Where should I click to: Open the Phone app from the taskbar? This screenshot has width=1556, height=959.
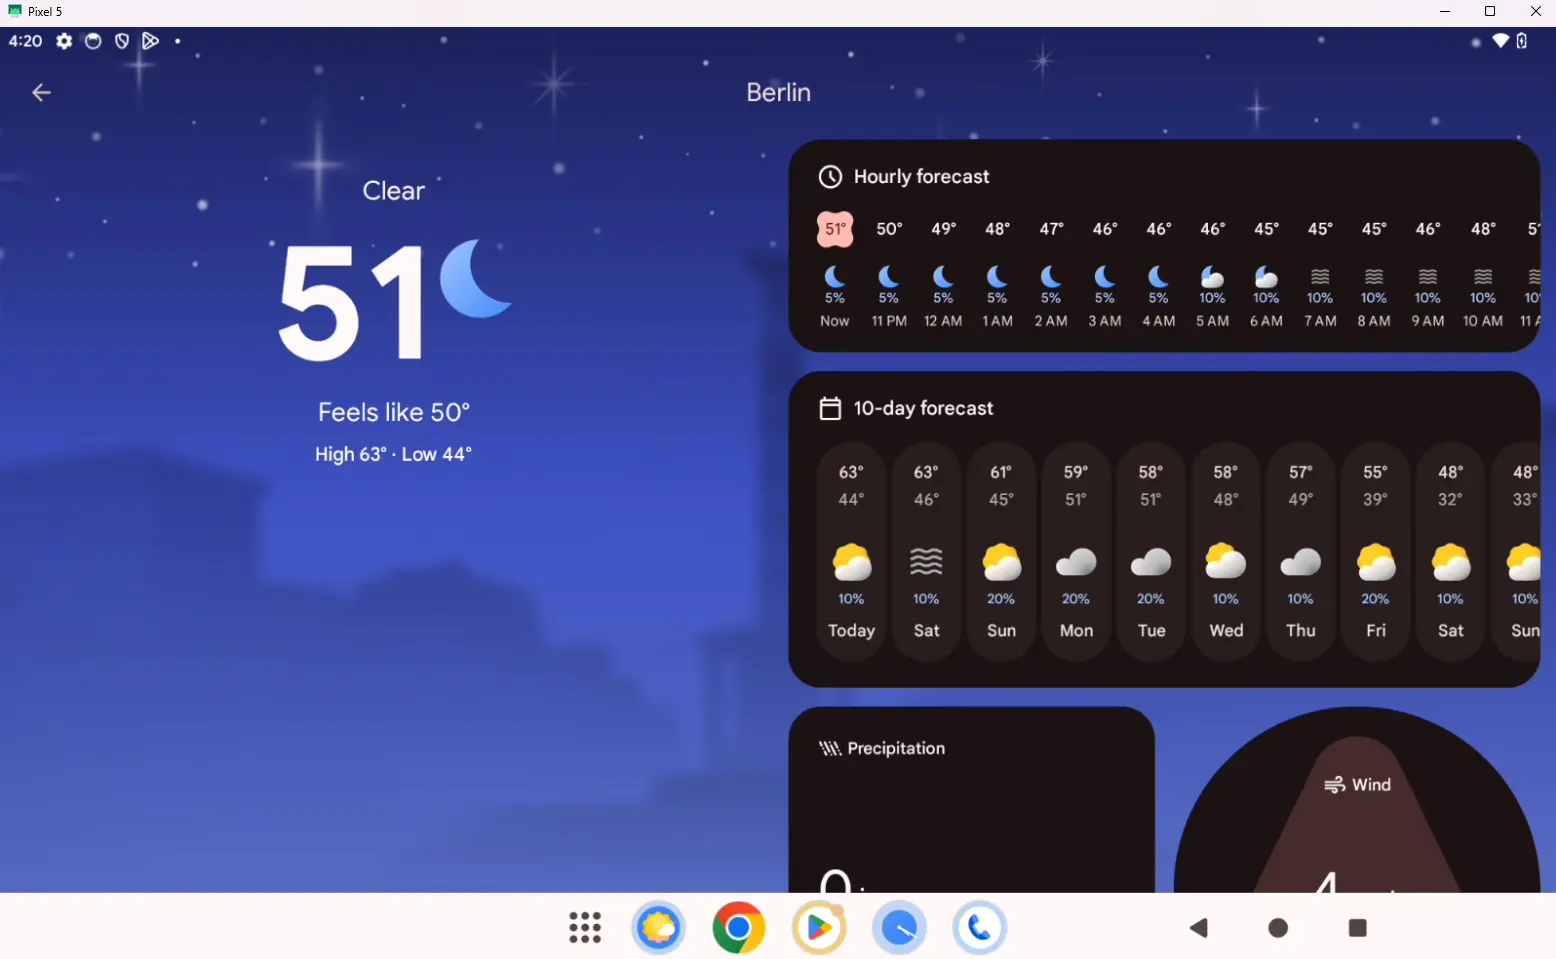pyautogui.click(x=979, y=928)
